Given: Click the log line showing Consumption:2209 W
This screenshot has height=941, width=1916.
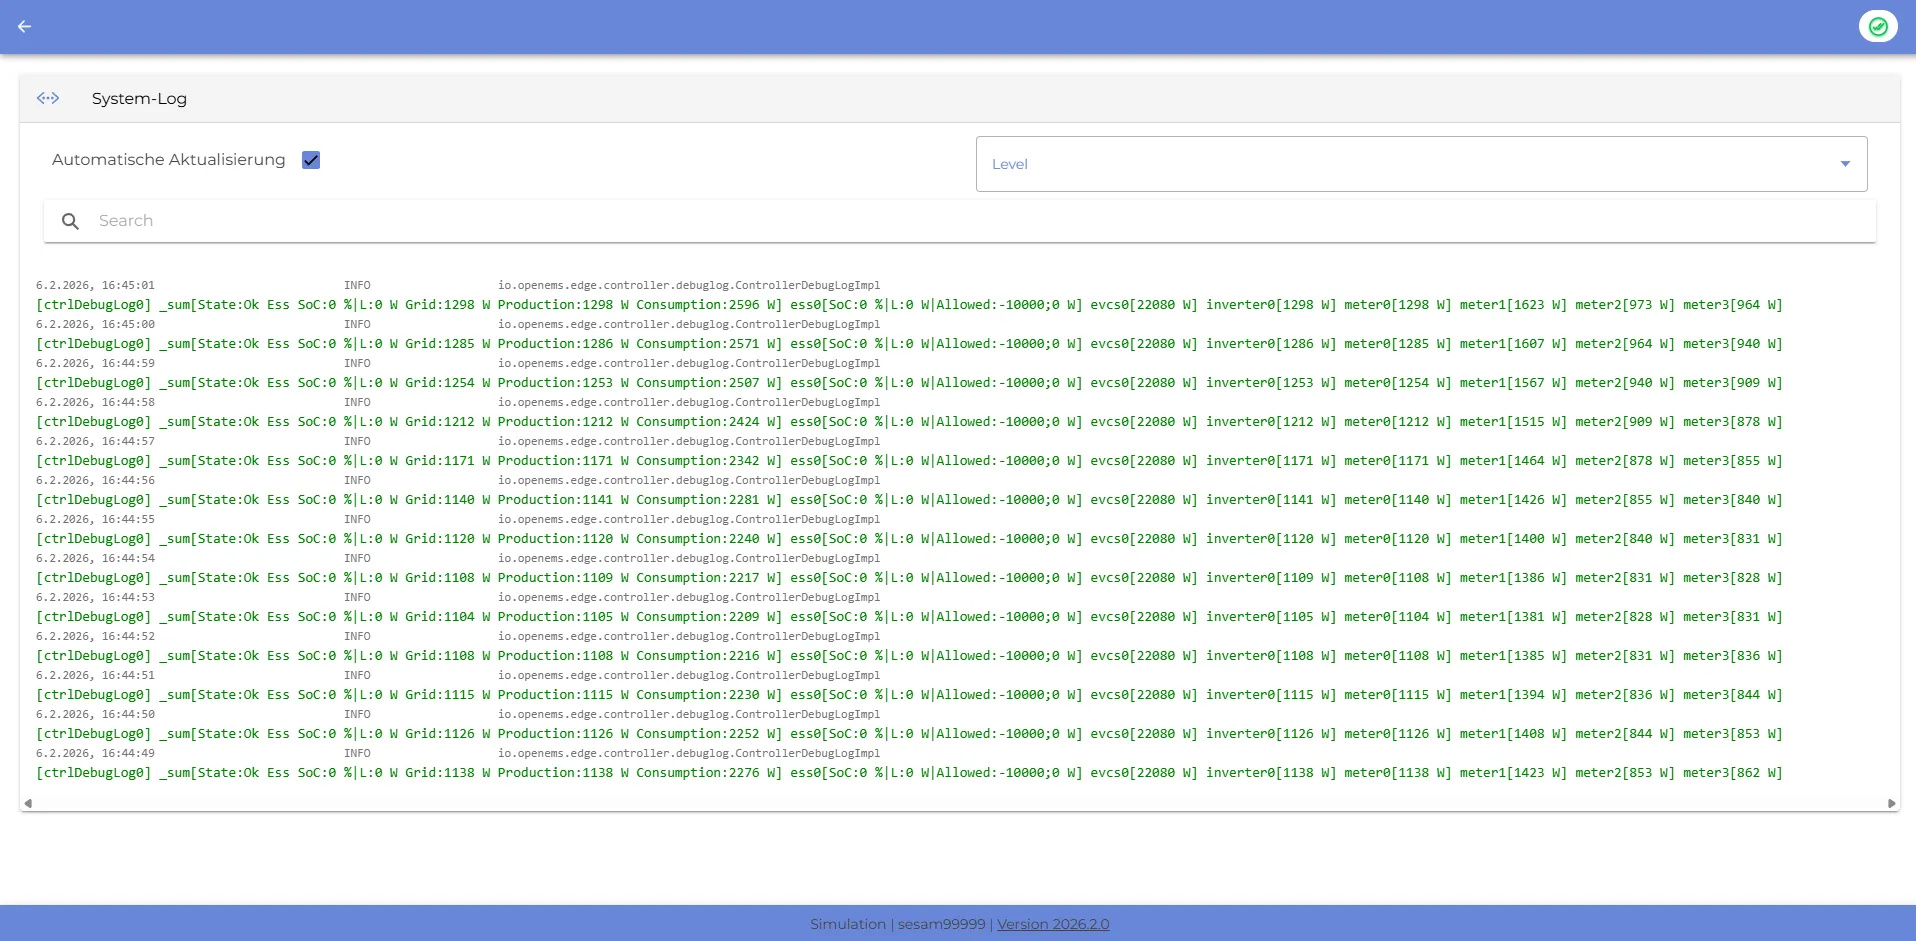Looking at the screenshot, I should click(x=908, y=617).
